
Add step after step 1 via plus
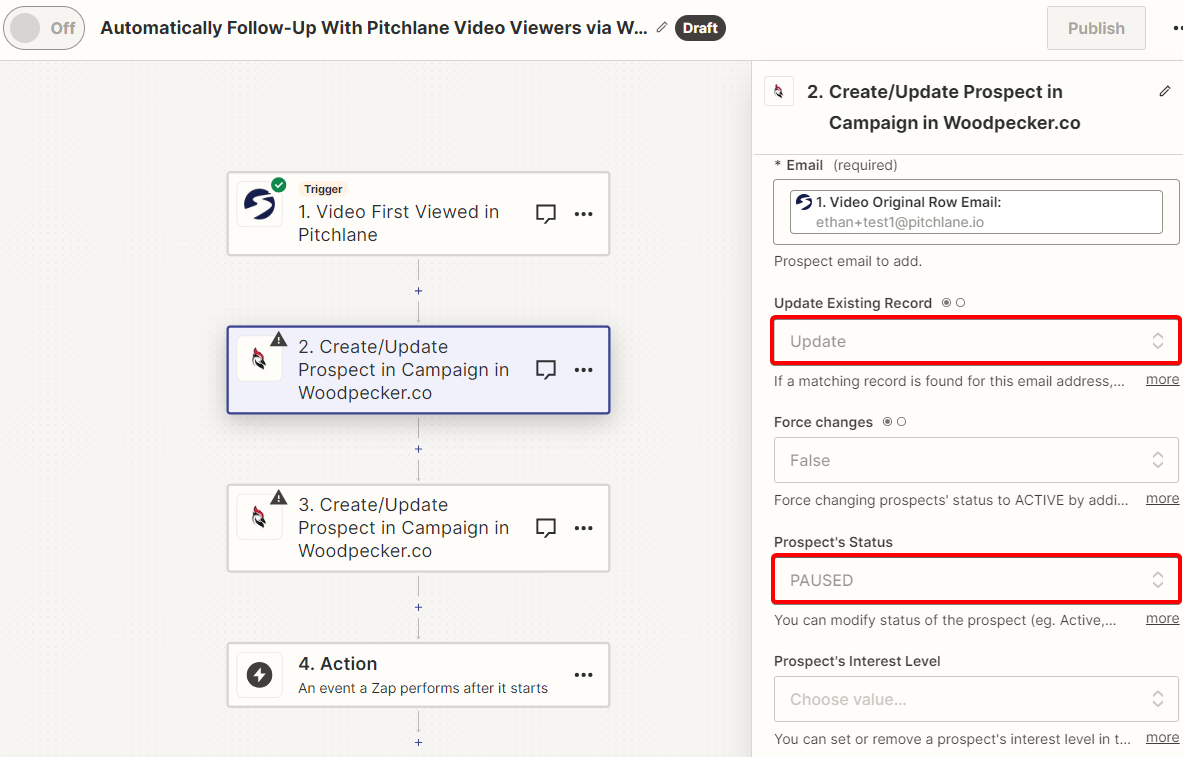click(x=418, y=291)
